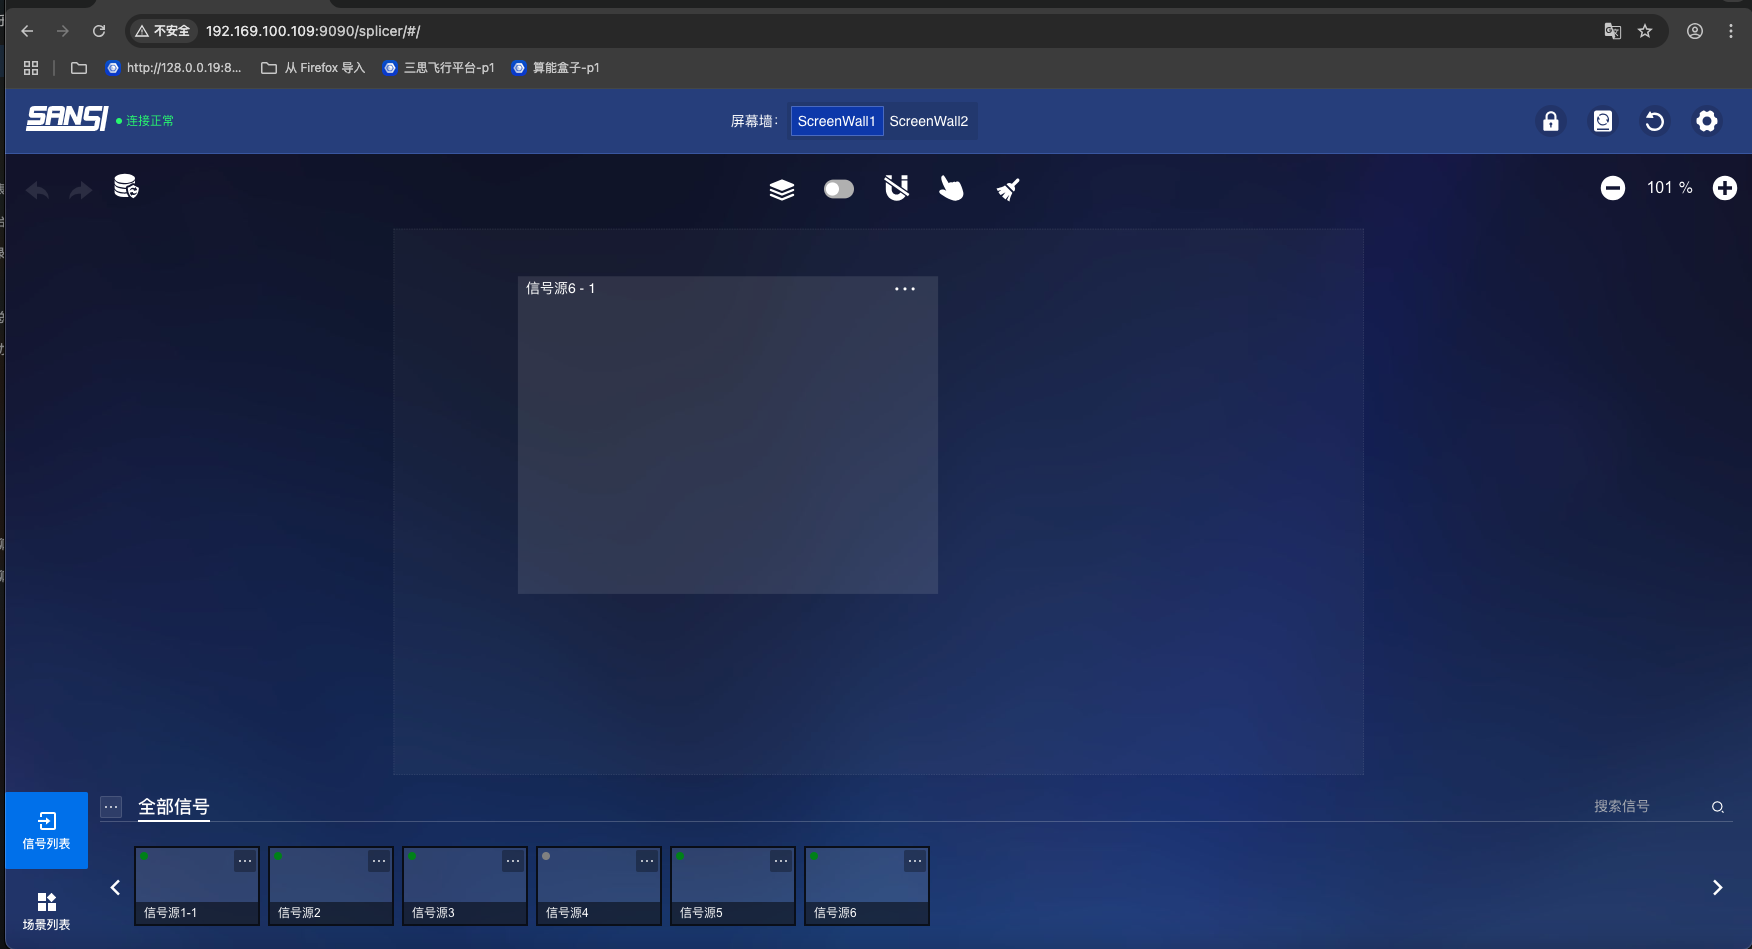The image size is (1752, 949).
Task: Open the ellipsis menu on 信号源3
Action: 513,861
